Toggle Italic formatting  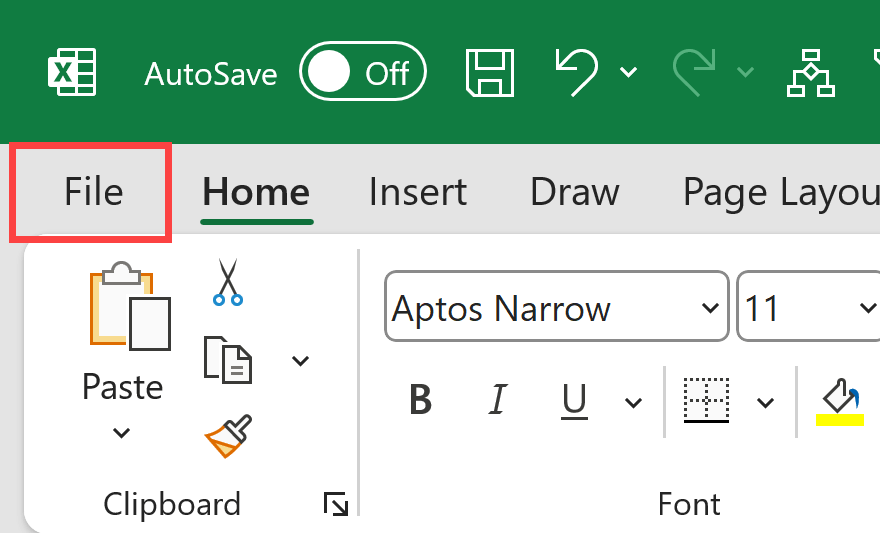[x=498, y=400]
